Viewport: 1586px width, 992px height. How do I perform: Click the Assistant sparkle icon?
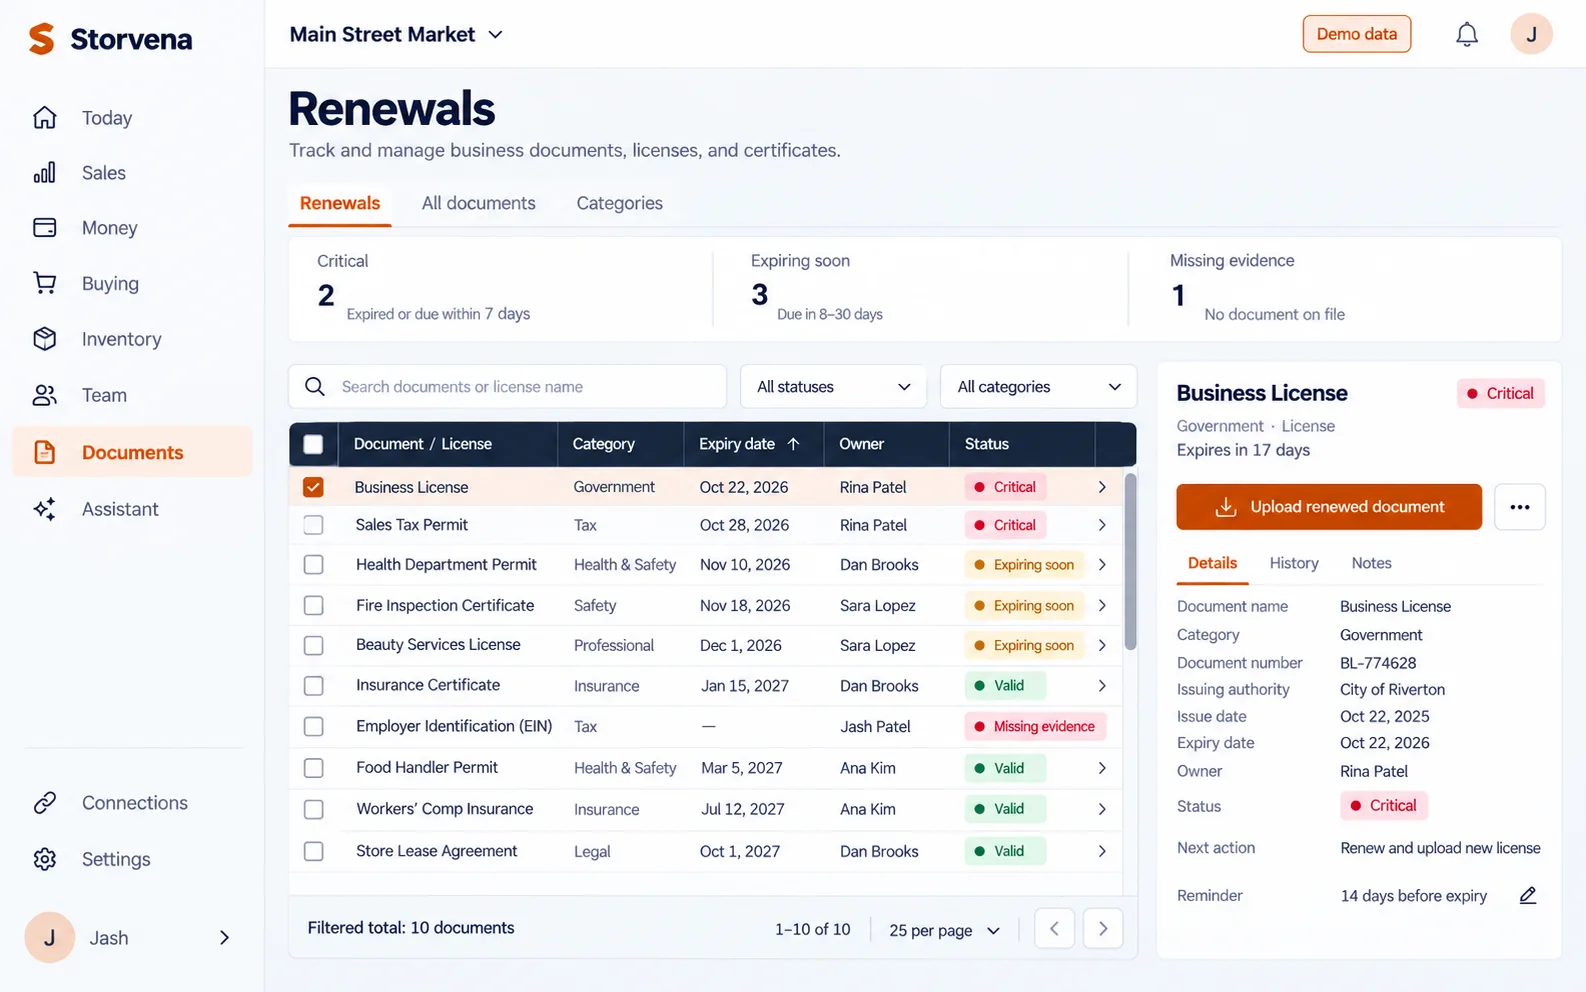click(x=45, y=509)
